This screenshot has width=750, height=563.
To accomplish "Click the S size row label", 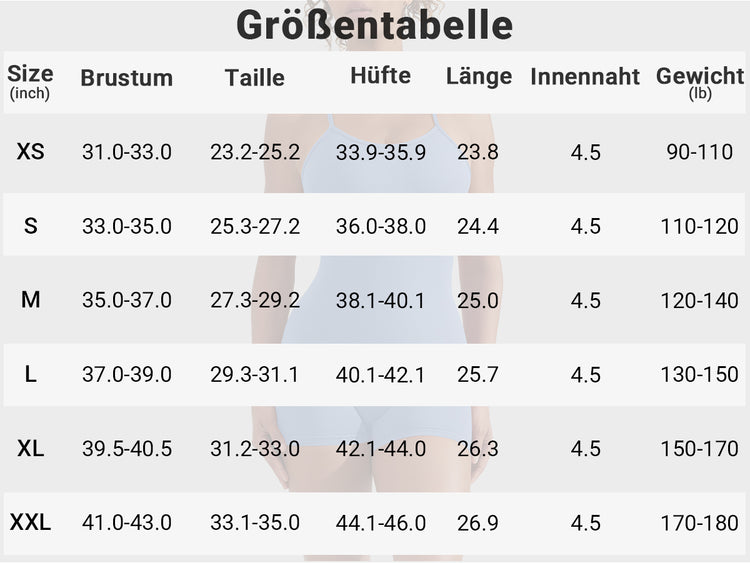I will (x=31, y=226).
